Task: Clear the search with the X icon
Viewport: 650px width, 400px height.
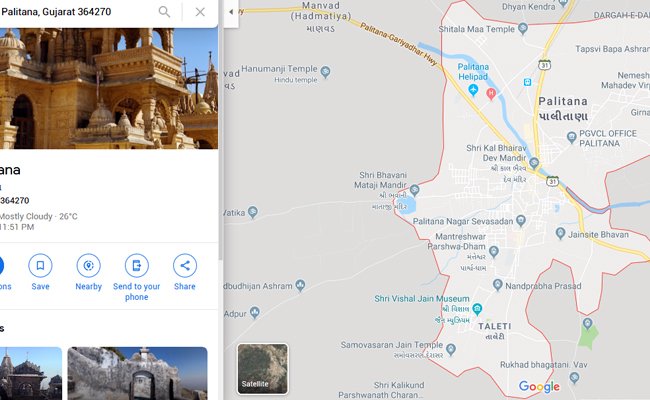Action: click(200, 12)
